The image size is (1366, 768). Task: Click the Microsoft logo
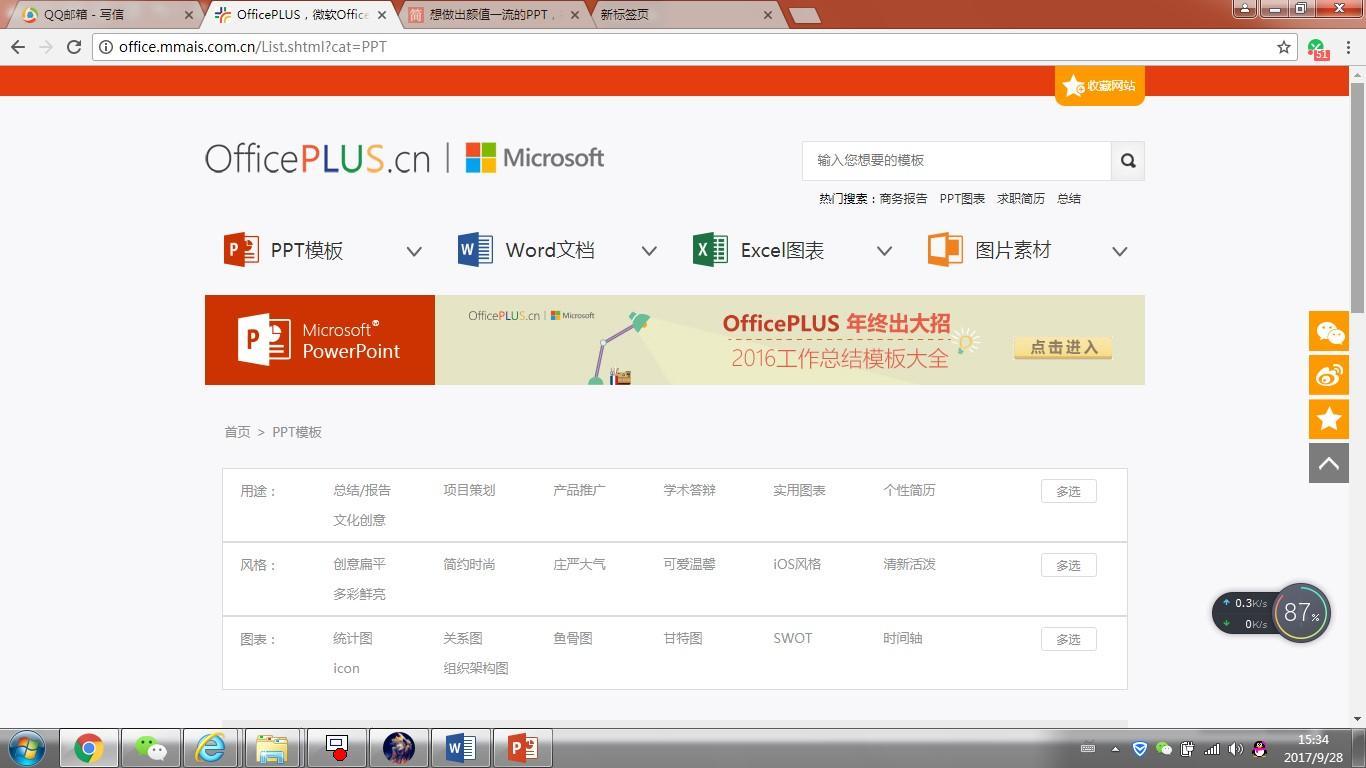pos(535,158)
